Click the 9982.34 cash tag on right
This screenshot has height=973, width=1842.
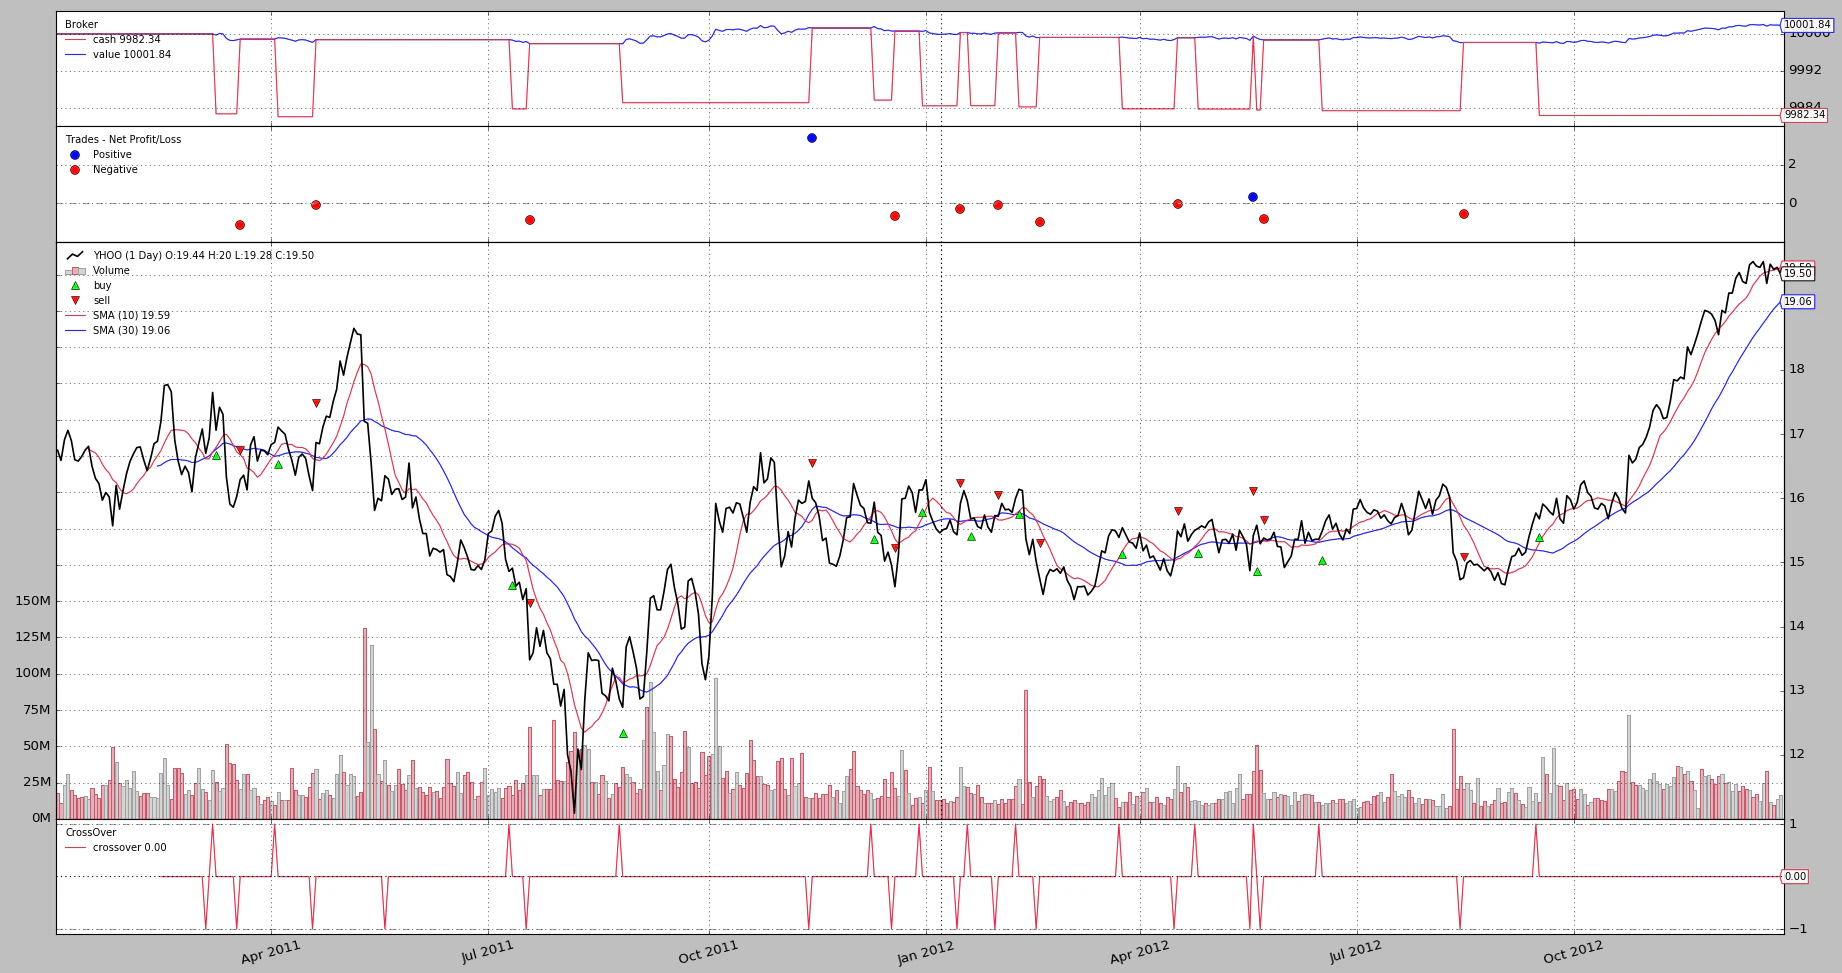click(x=1804, y=115)
